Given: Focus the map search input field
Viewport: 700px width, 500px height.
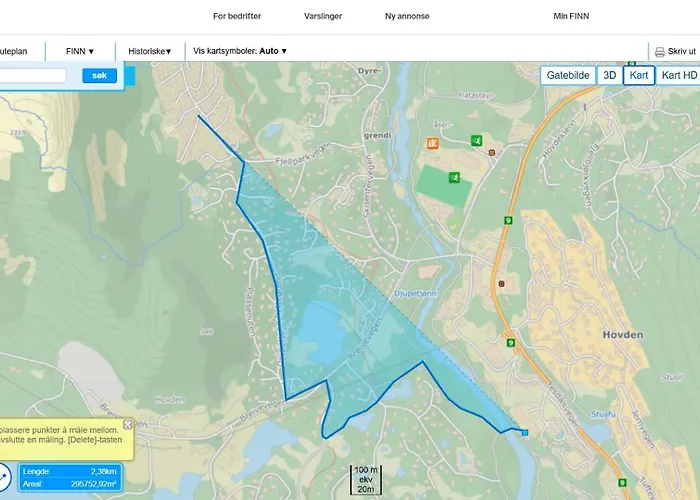Looking at the screenshot, I should (33, 75).
